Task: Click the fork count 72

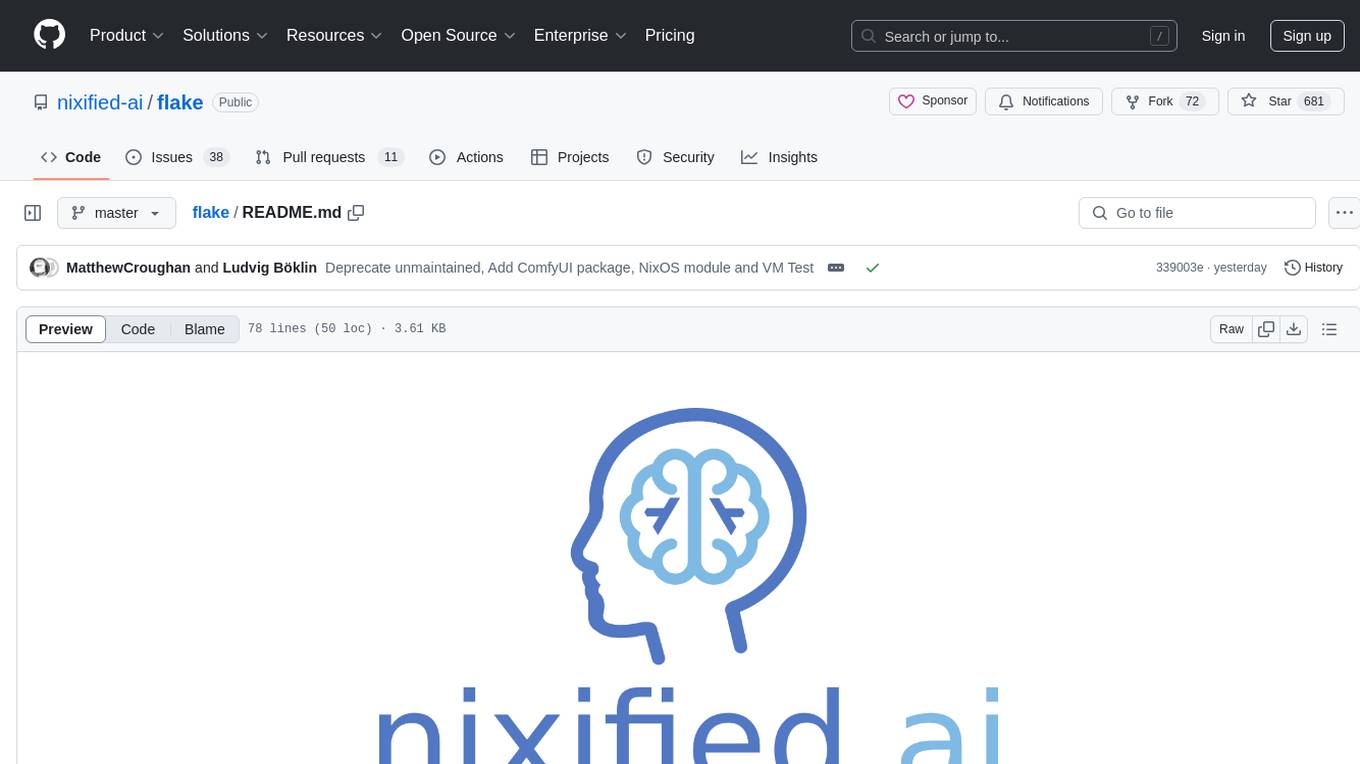Action: click(1191, 101)
